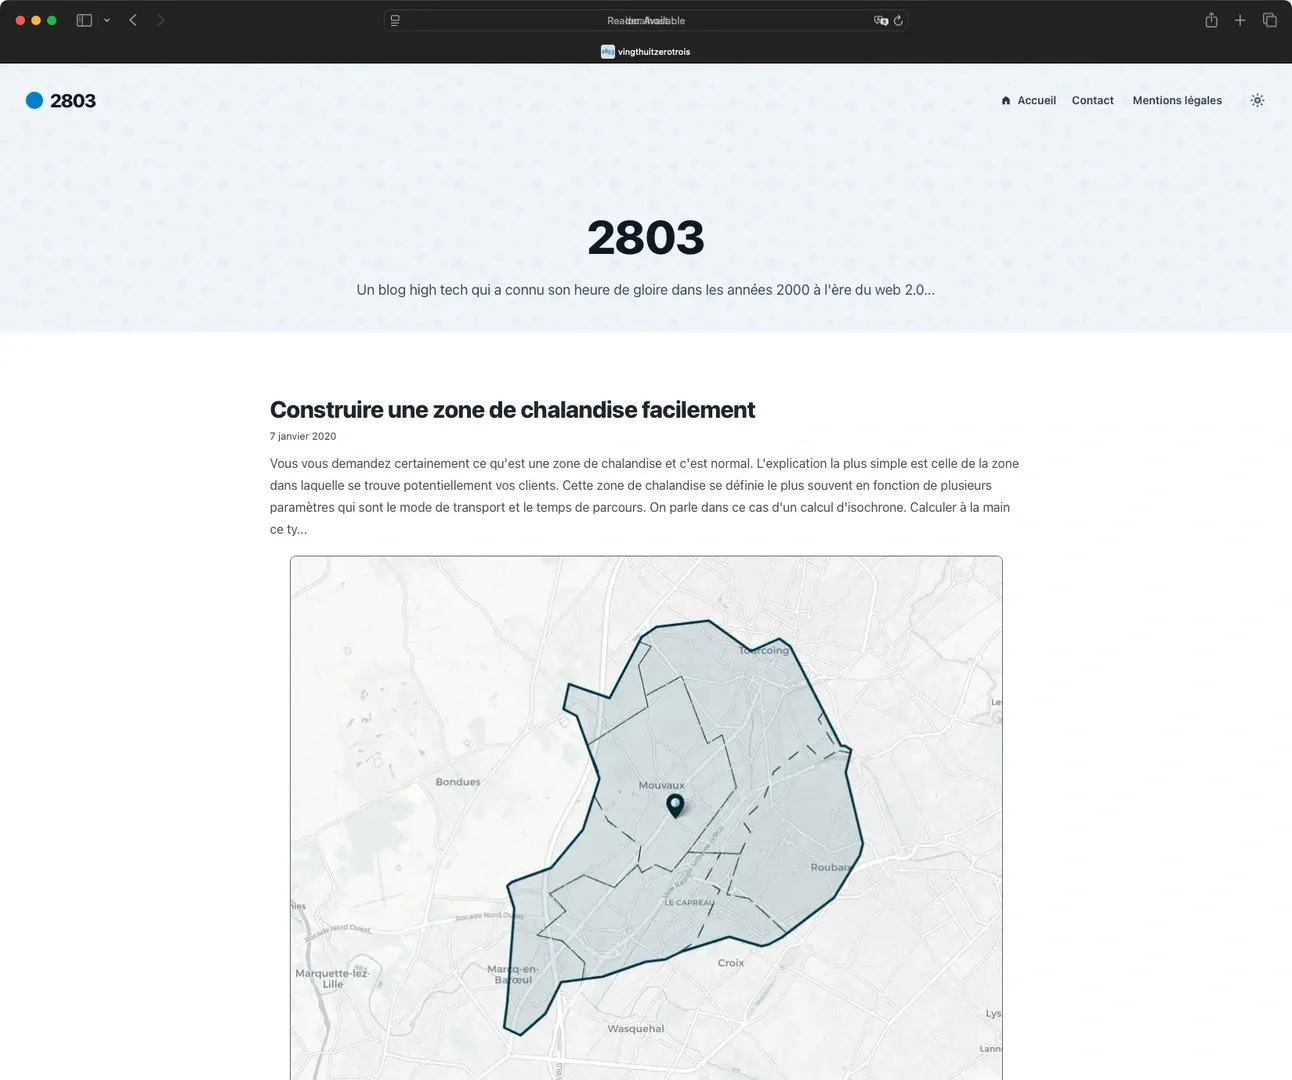Click the Marcq-en-Barœul map label

[x=513, y=974]
